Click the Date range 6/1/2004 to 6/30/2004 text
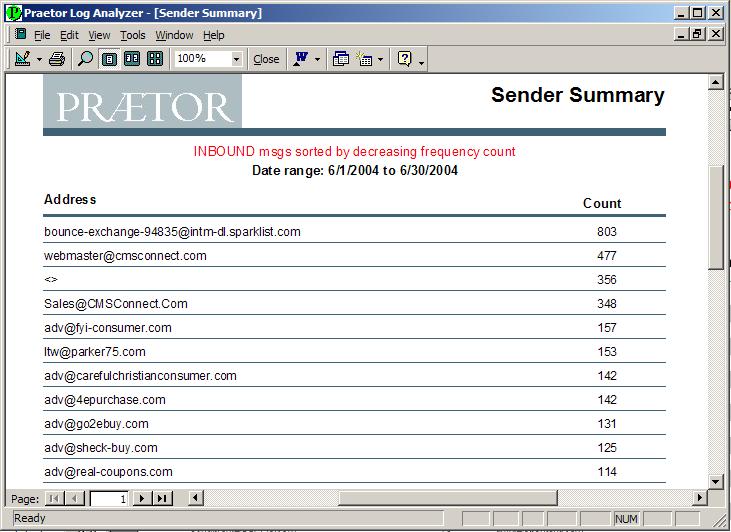 tap(355, 171)
